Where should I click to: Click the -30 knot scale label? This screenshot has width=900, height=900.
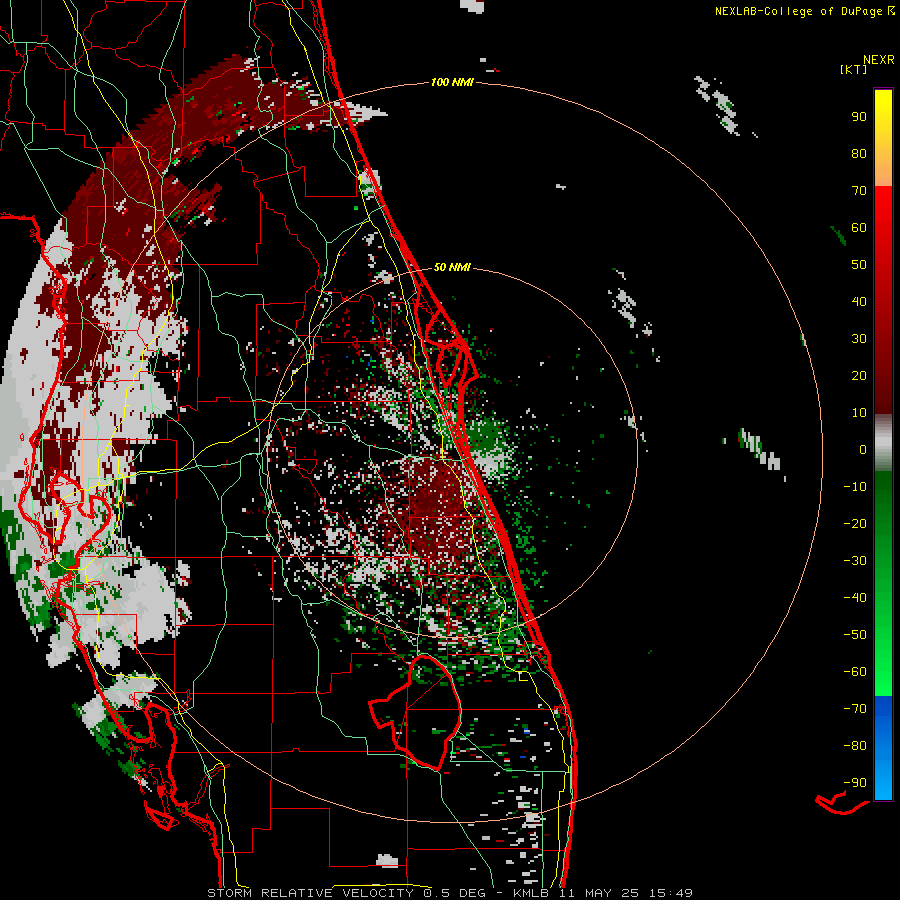[855, 561]
